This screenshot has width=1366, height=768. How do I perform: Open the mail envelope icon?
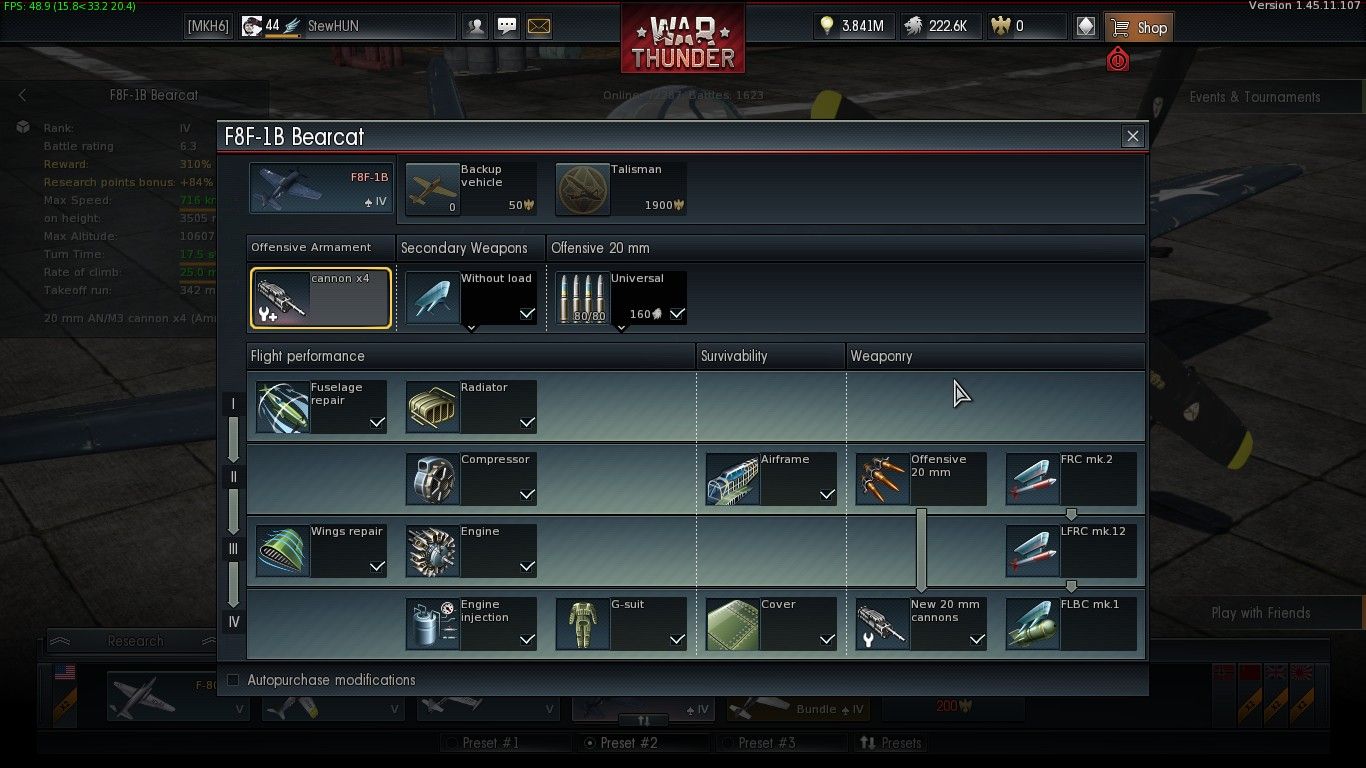coord(539,27)
